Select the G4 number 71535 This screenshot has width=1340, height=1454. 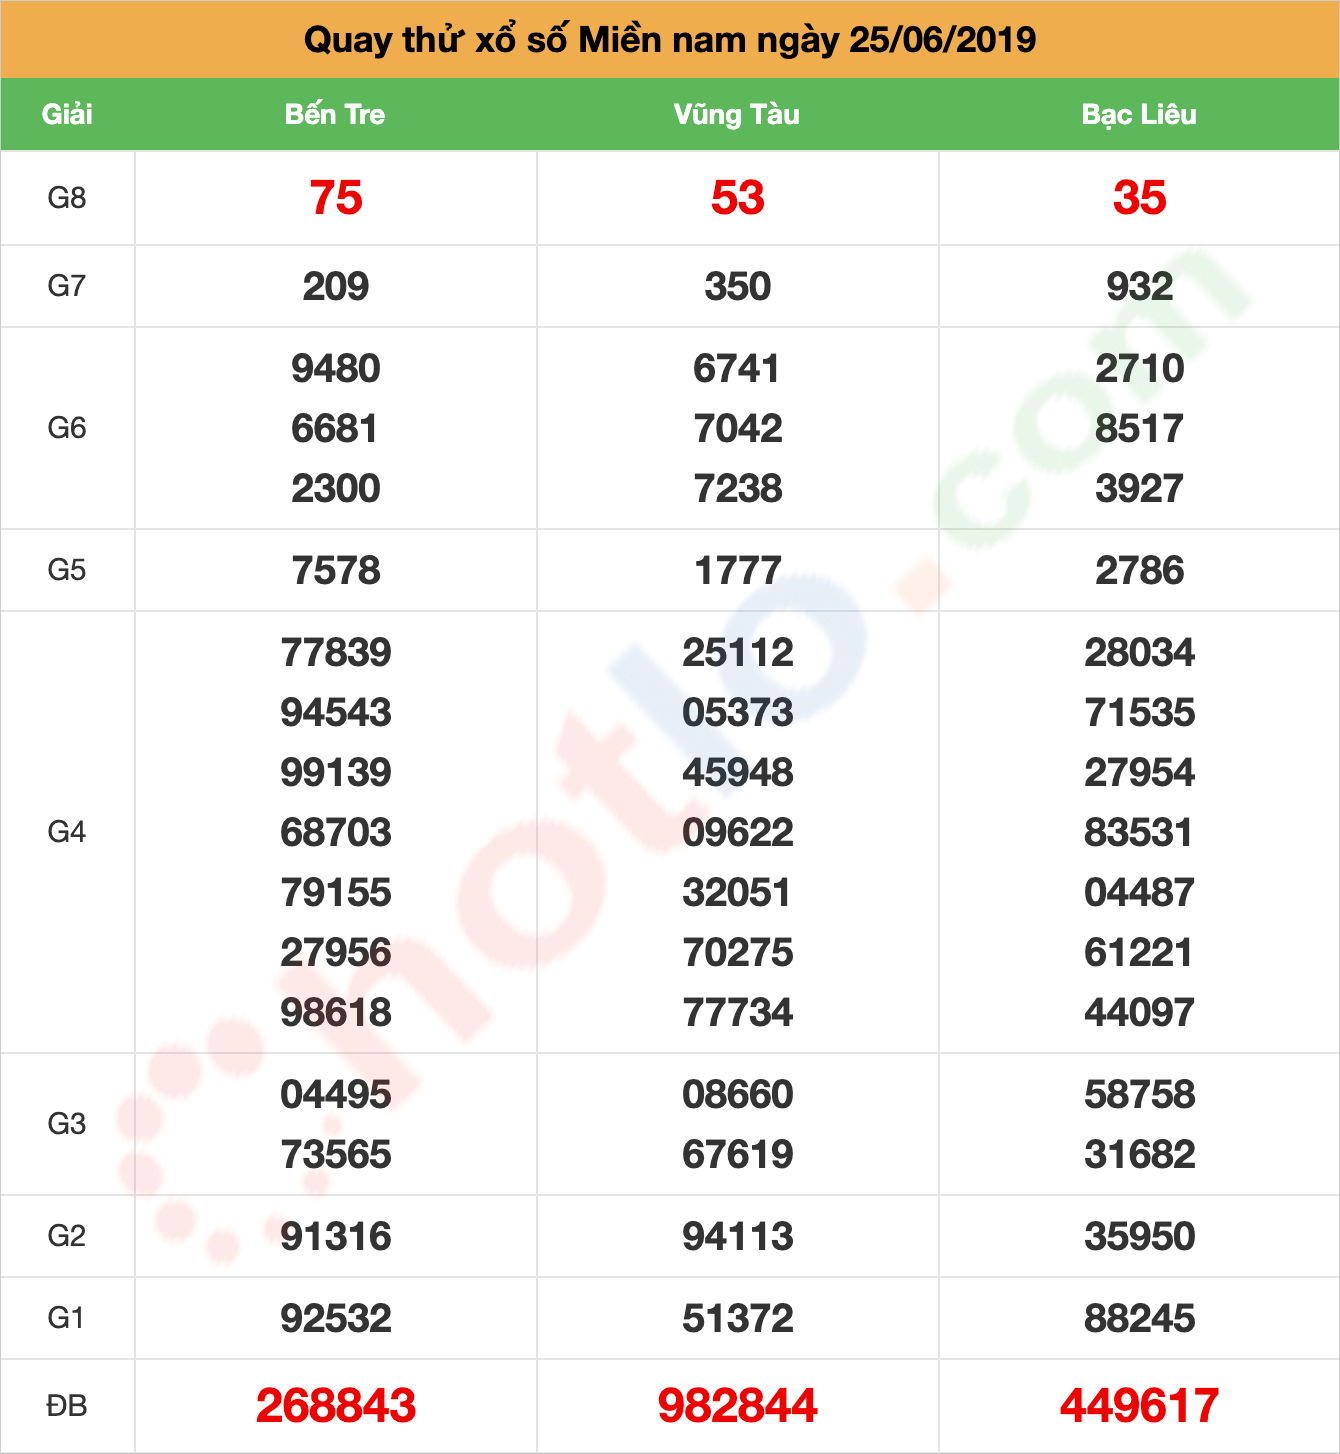[1140, 713]
